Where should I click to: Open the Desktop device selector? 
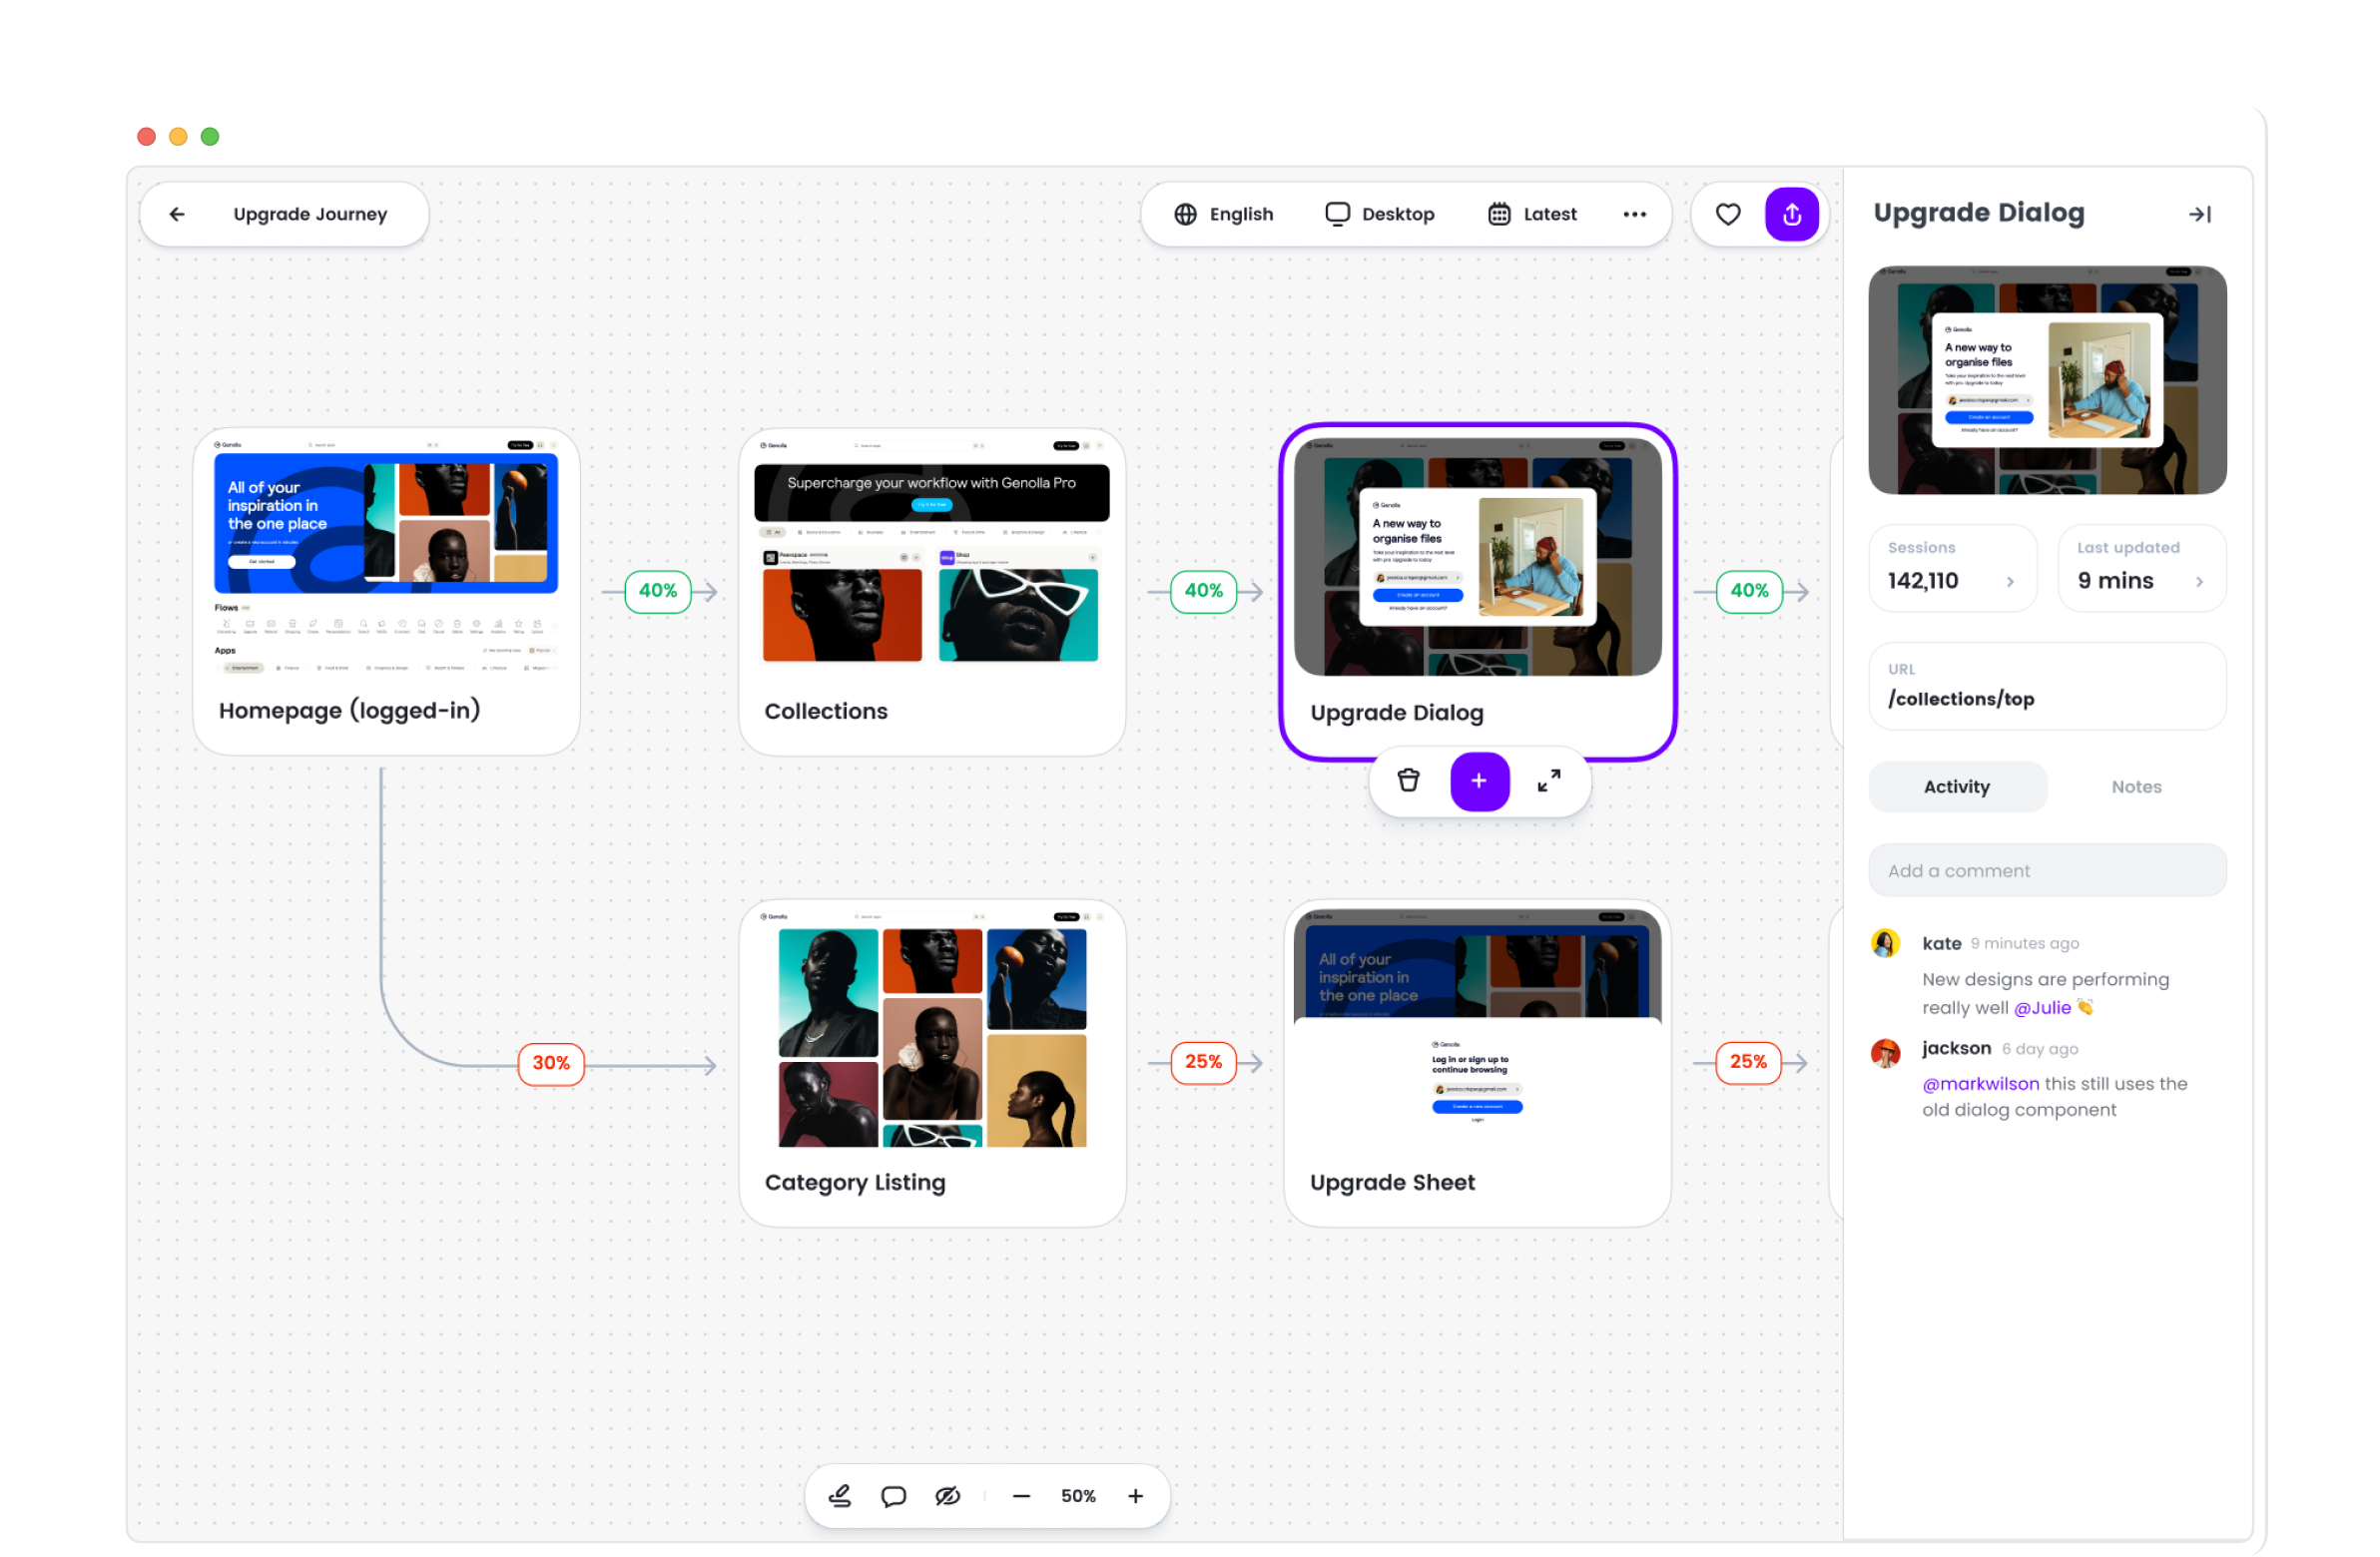pyautogui.click(x=1379, y=214)
